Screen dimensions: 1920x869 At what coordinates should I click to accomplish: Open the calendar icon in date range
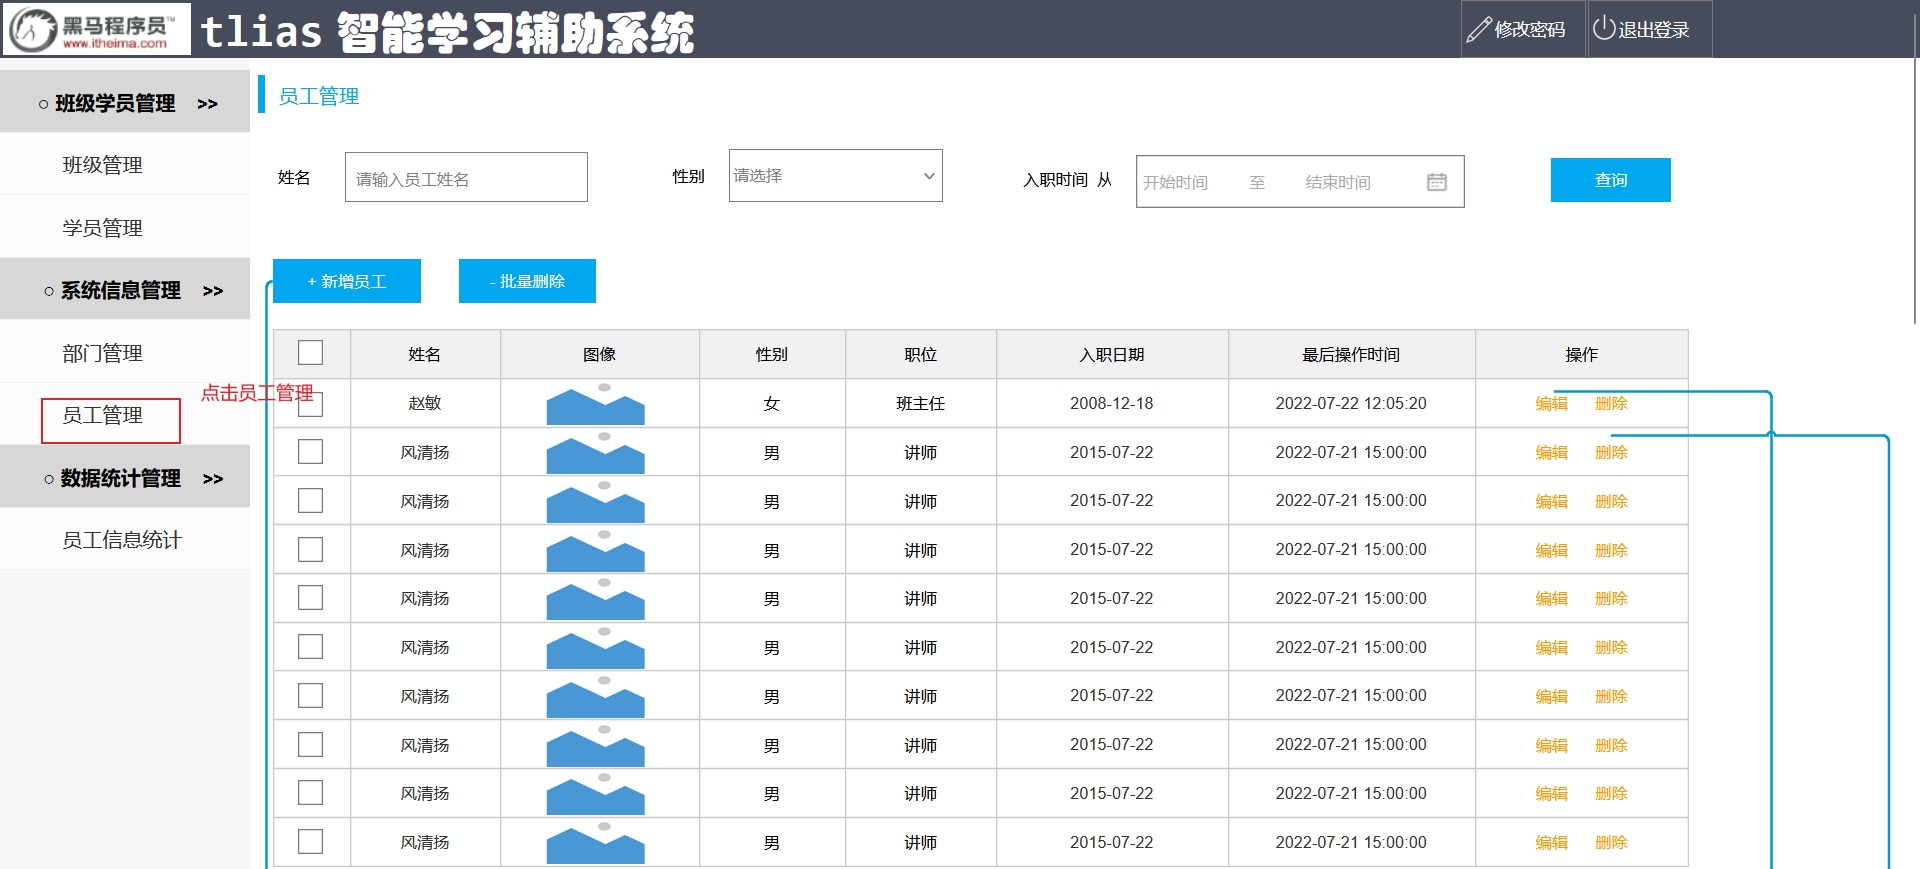pyautogui.click(x=1436, y=182)
